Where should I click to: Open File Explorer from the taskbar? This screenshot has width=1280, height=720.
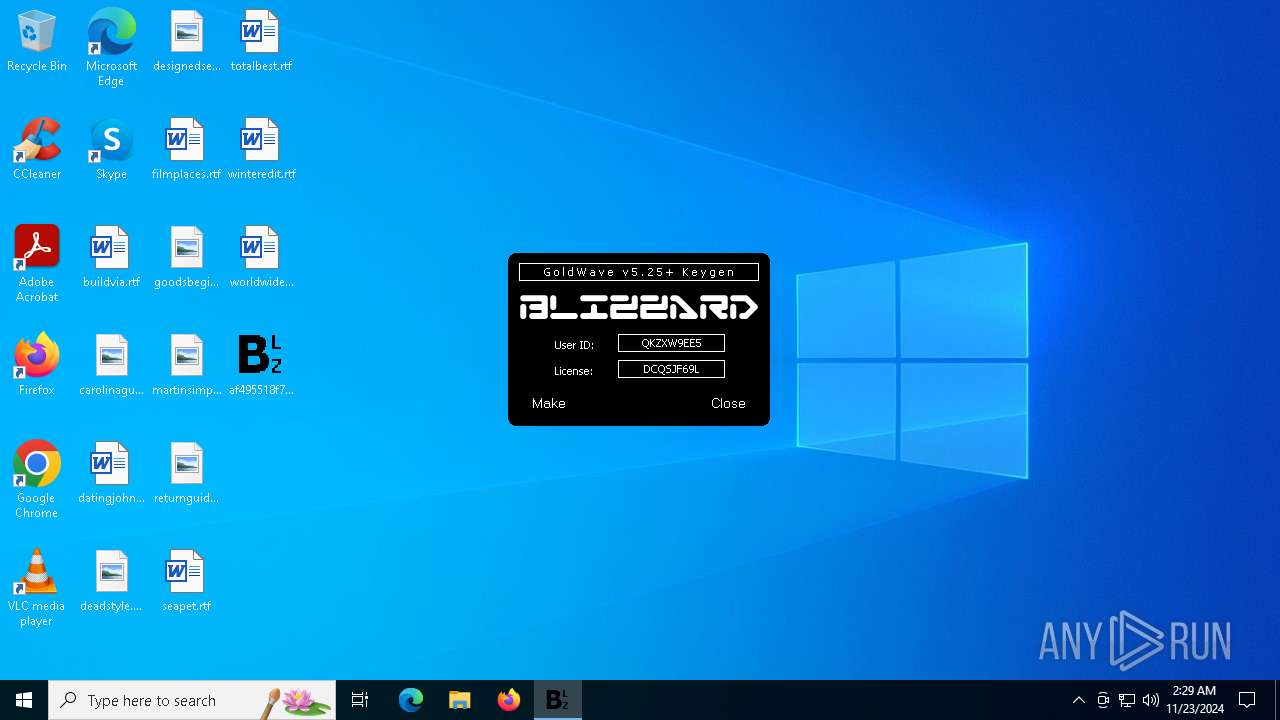pos(459,700)
